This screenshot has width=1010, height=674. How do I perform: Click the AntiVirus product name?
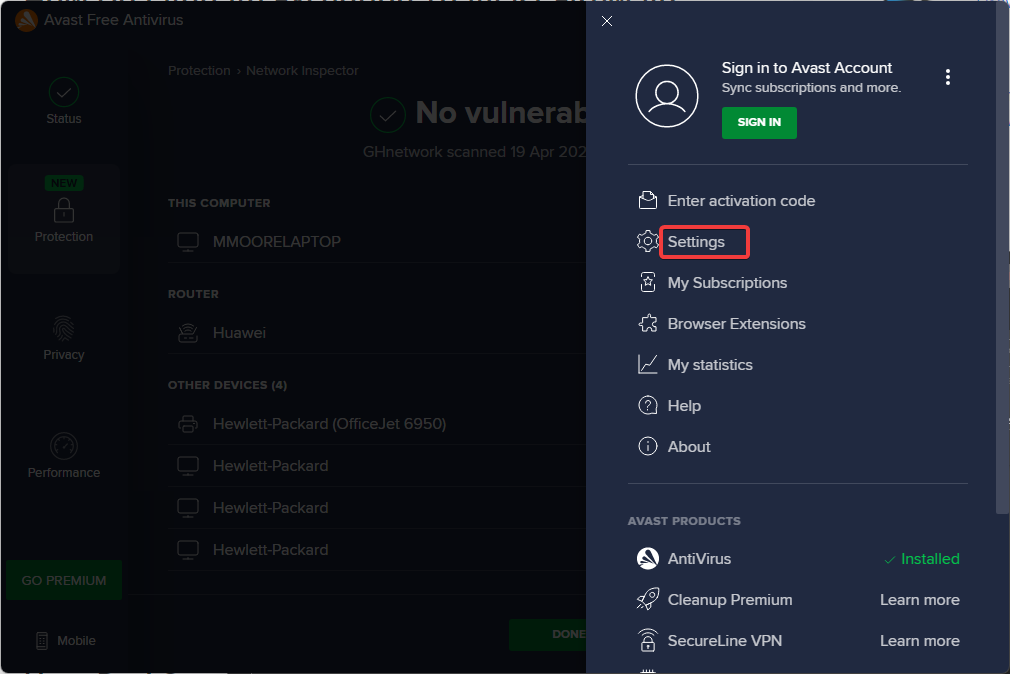pyautogui.click(x=699, y=559)
